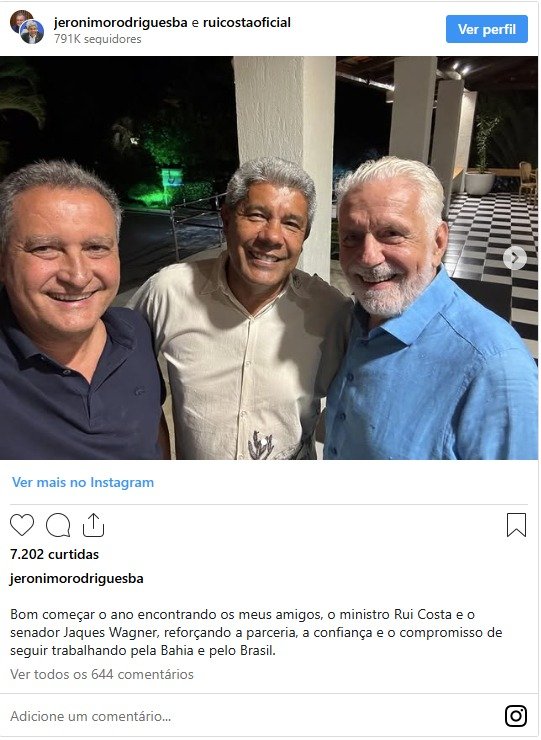Show all 644 comentários
Image resolution: width=541 pixels, height=740 pixels.
[x=102, y=674]
